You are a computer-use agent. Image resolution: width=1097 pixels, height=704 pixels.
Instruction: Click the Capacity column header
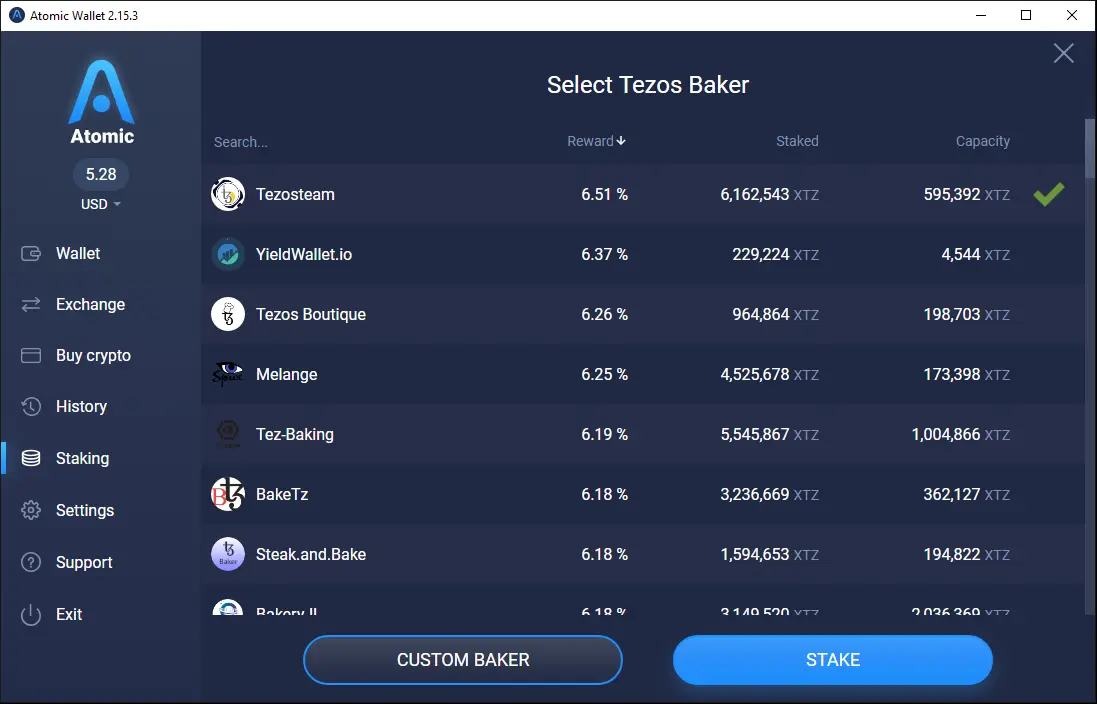coord(983,141)
